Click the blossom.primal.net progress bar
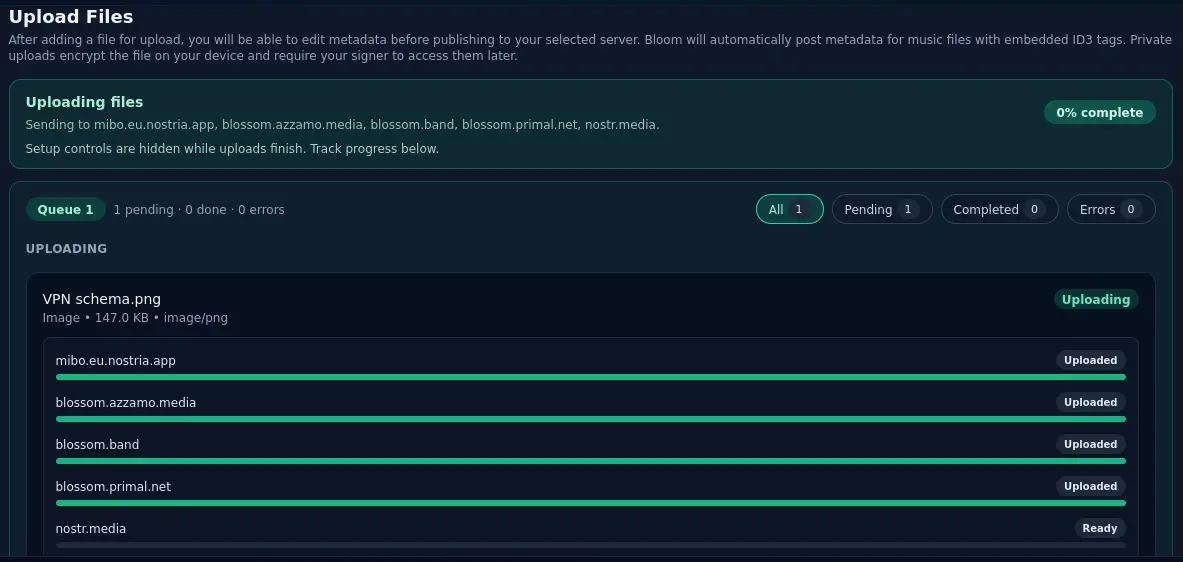The width and height of the screenshot is (1183, 562). tap(590, 503)
